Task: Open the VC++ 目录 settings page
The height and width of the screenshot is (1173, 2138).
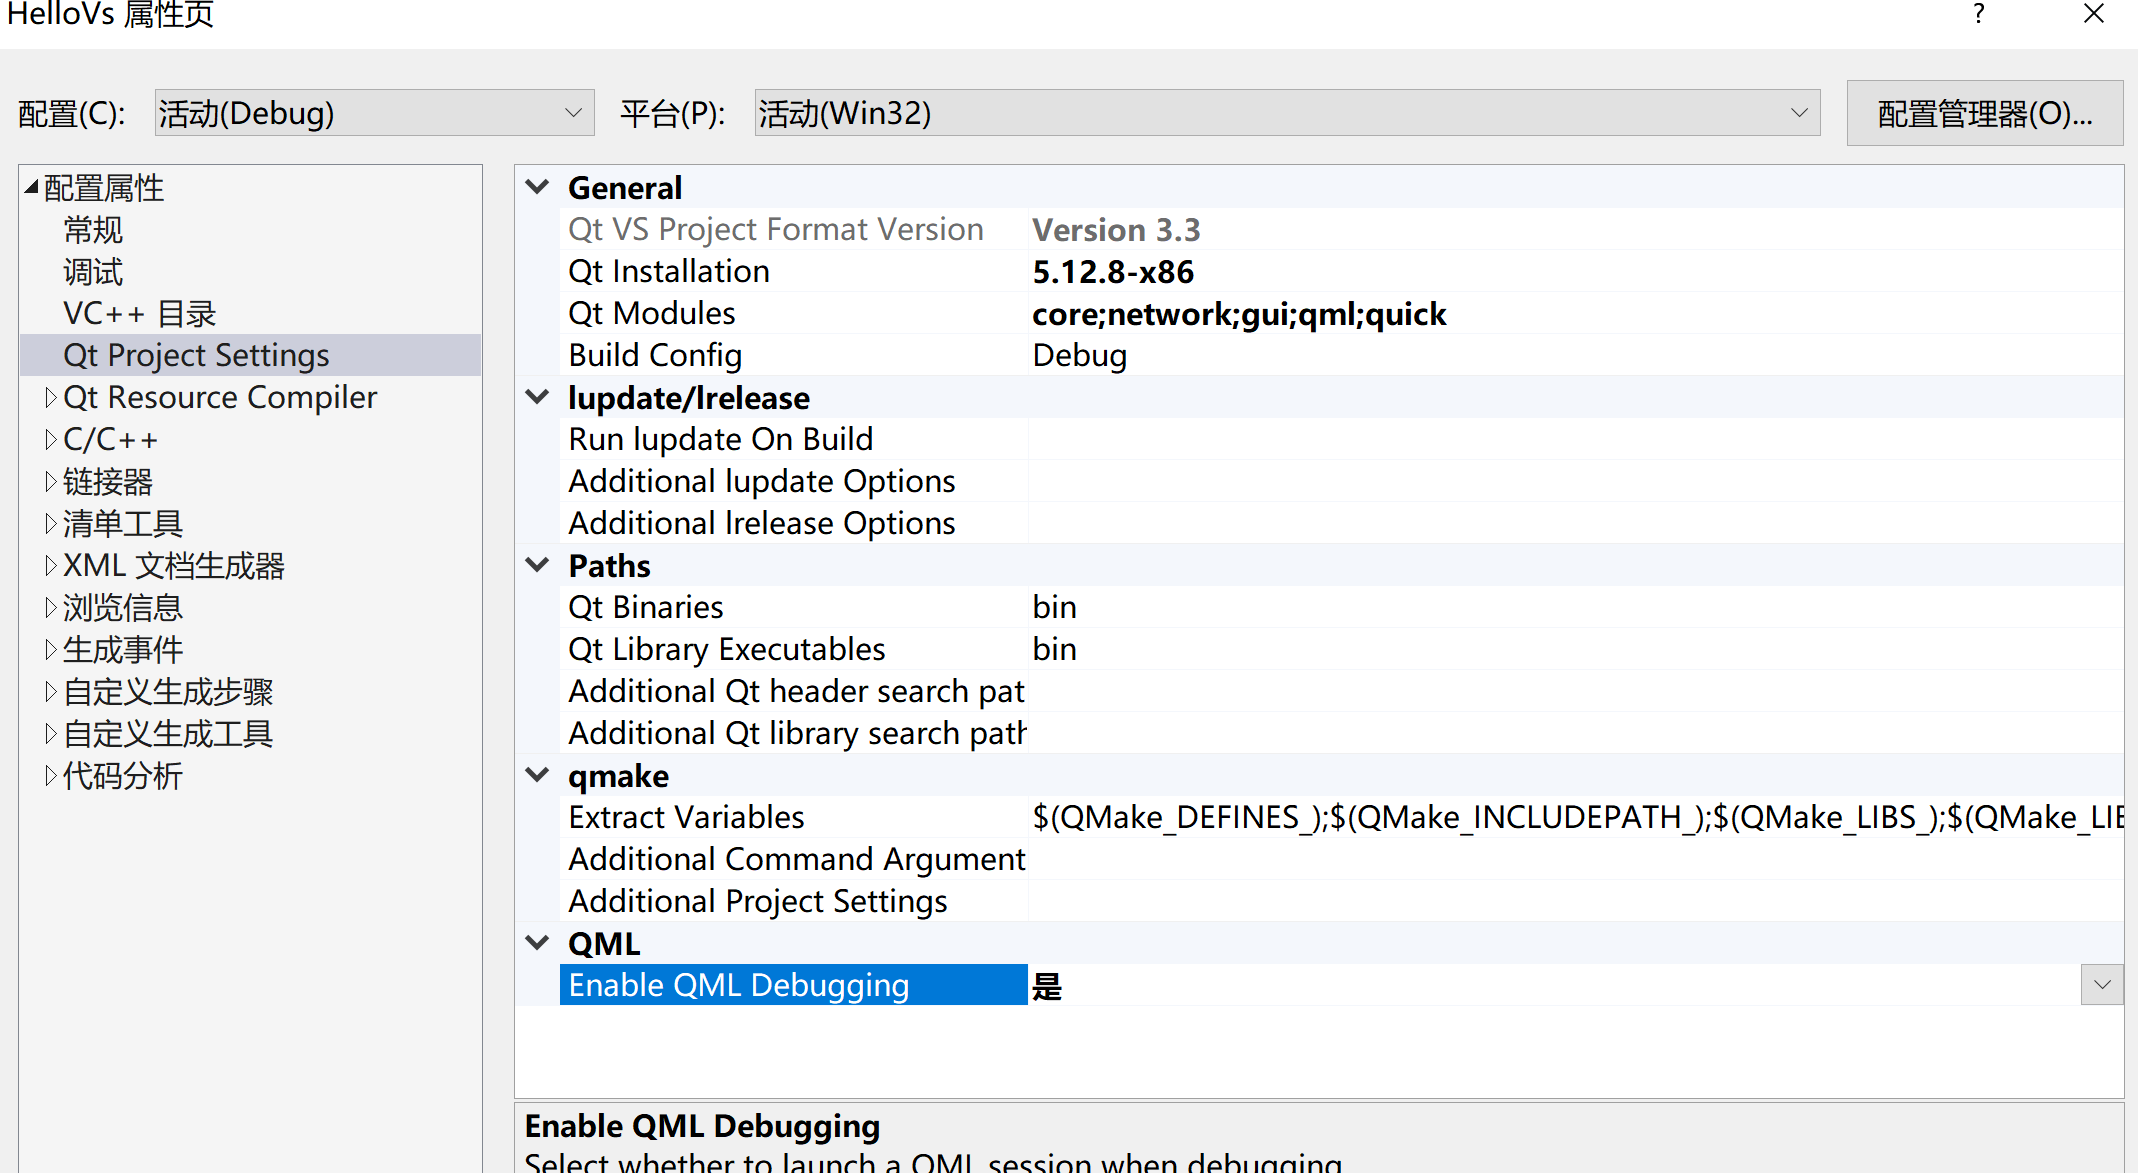Action: coord(138,313)
